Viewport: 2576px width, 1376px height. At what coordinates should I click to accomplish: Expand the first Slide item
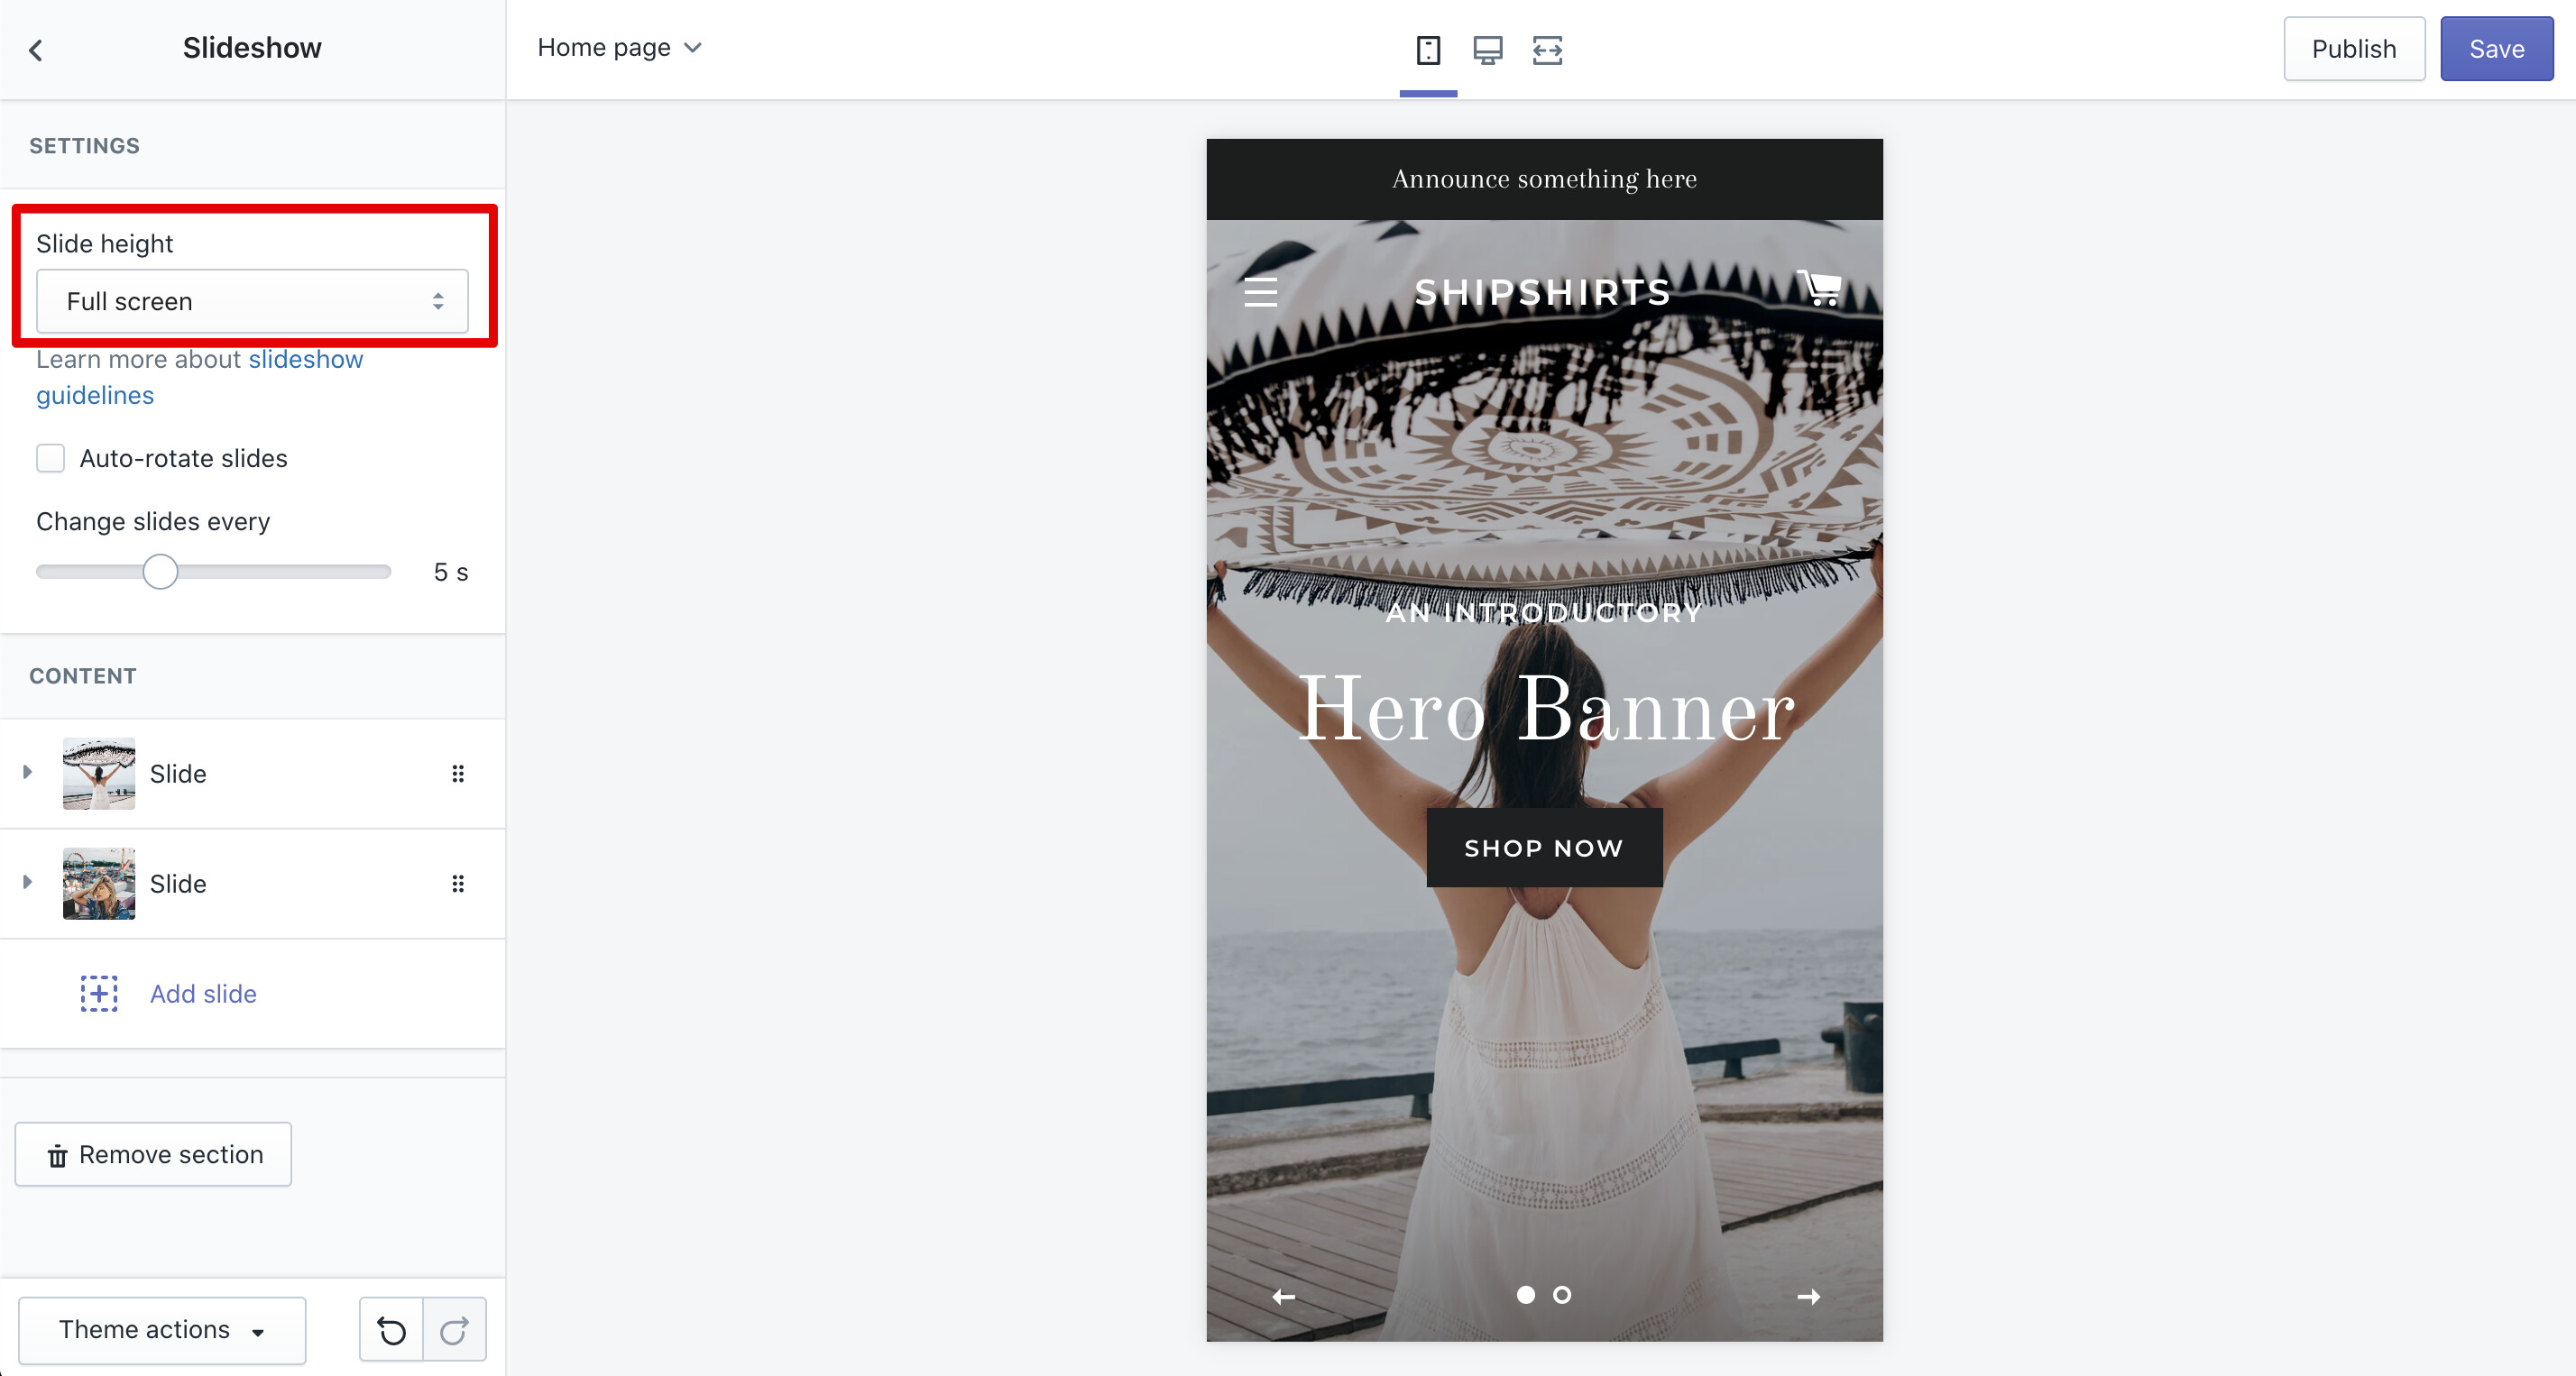coord(28,772)
